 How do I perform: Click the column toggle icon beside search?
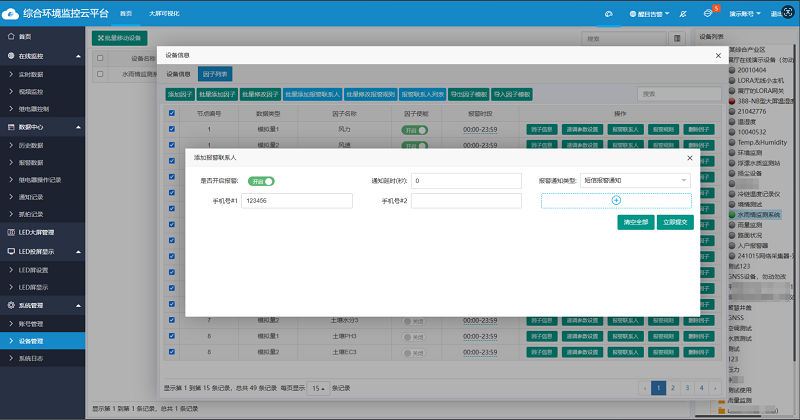(x=679, y=38)
